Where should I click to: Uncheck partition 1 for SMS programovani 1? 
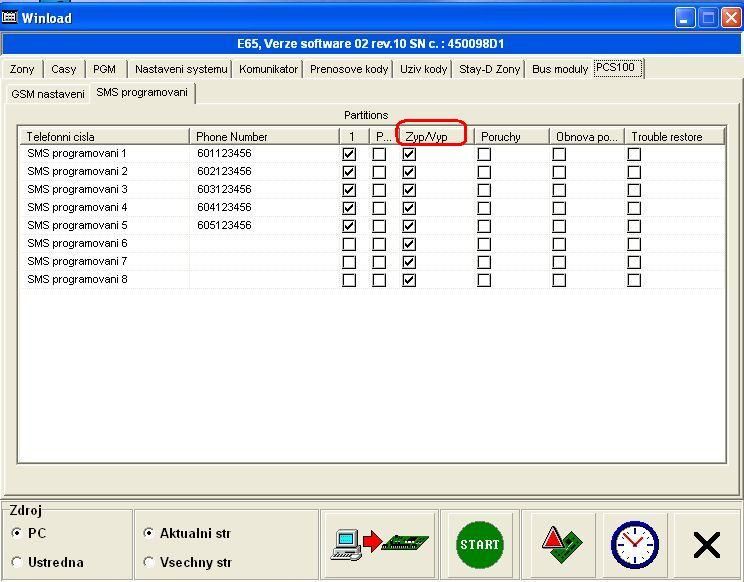(349, 155)
